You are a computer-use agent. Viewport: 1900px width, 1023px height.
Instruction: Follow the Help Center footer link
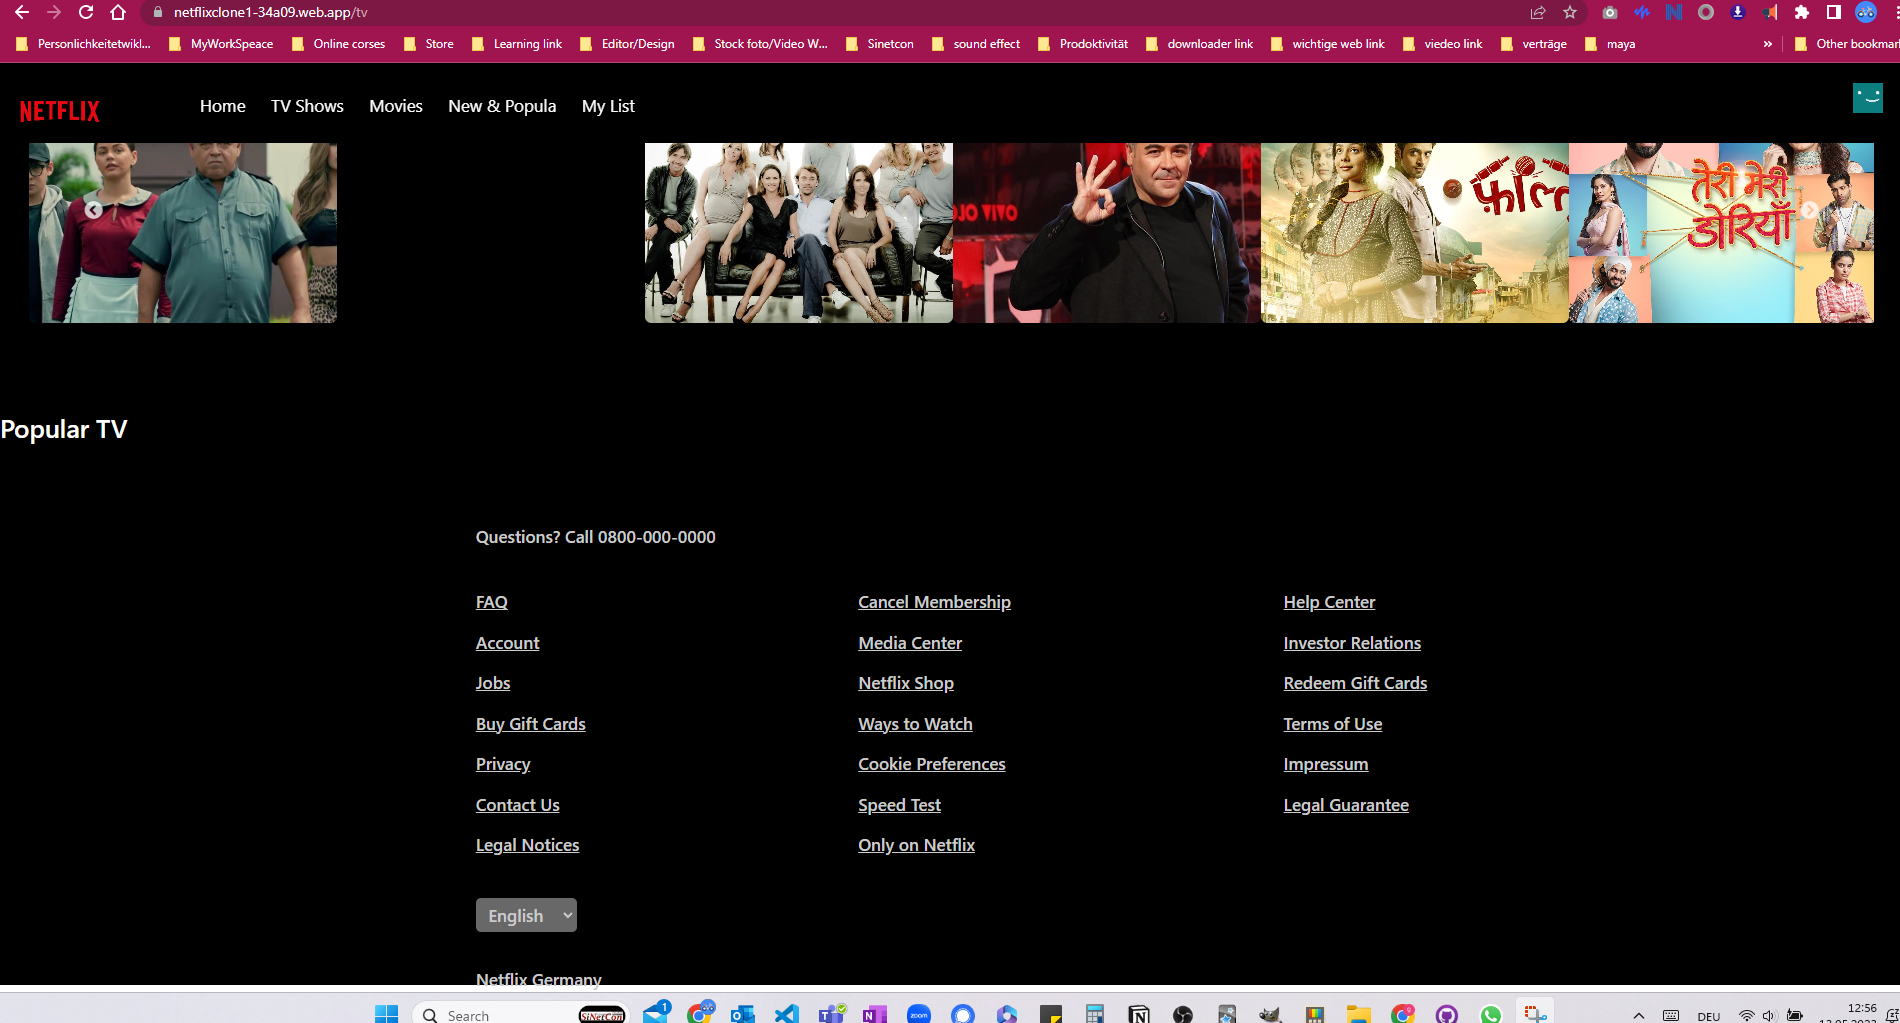click(x=1329, y=602)
